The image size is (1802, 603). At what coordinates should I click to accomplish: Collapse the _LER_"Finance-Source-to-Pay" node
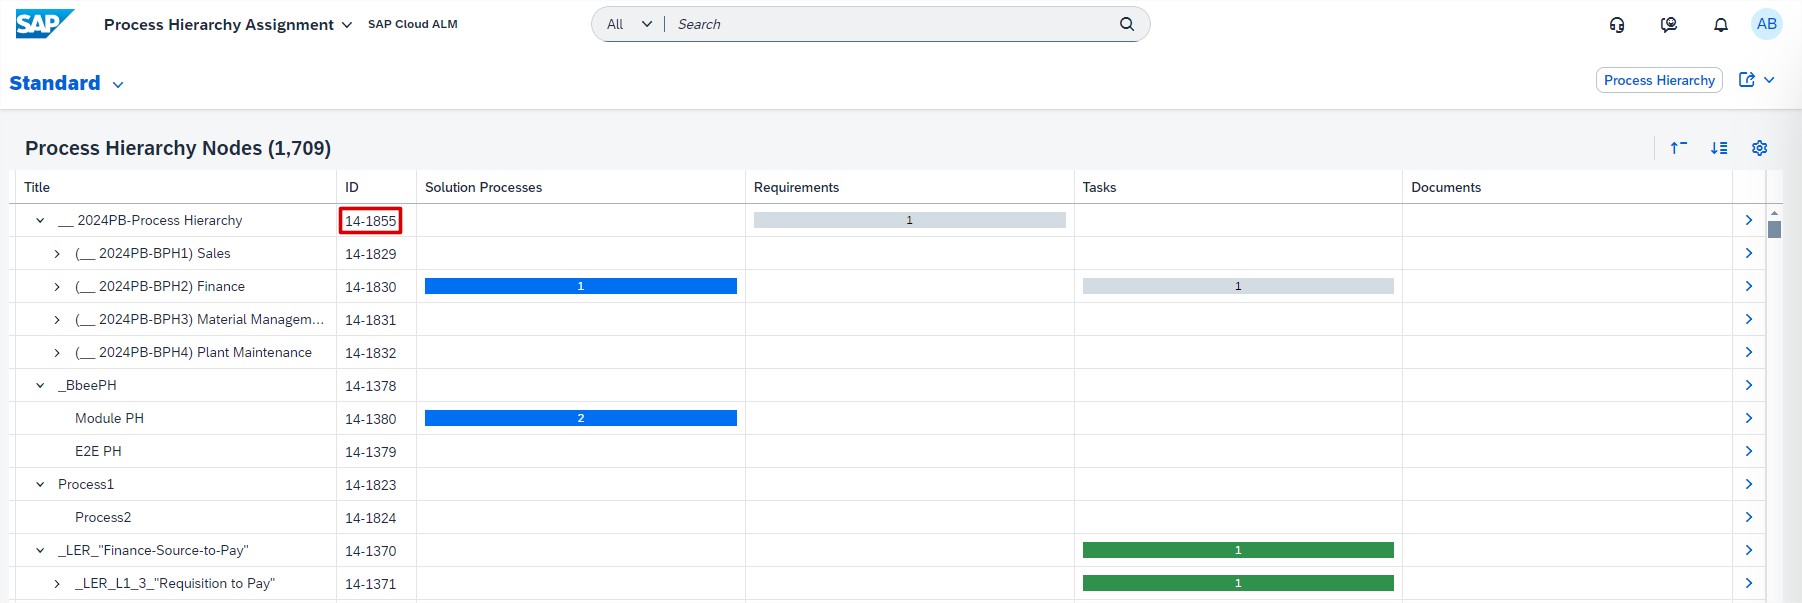[x=40, y=550]
